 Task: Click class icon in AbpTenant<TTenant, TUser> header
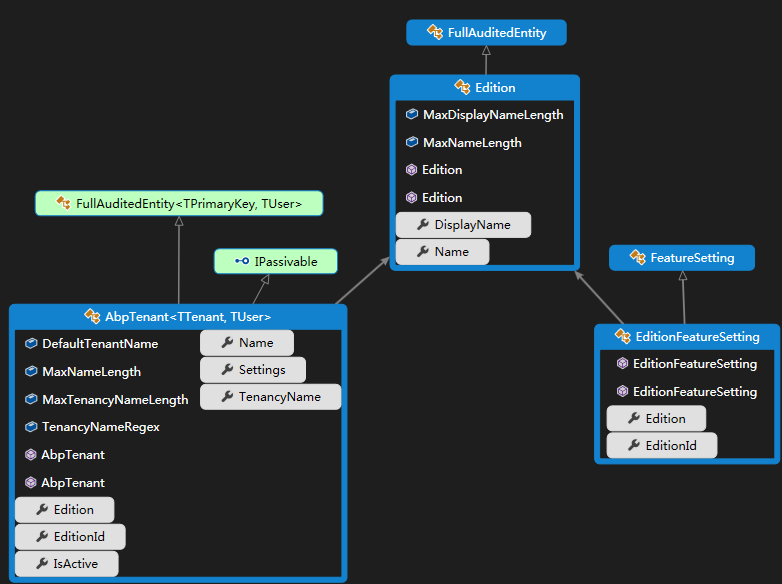click(92, 316)
